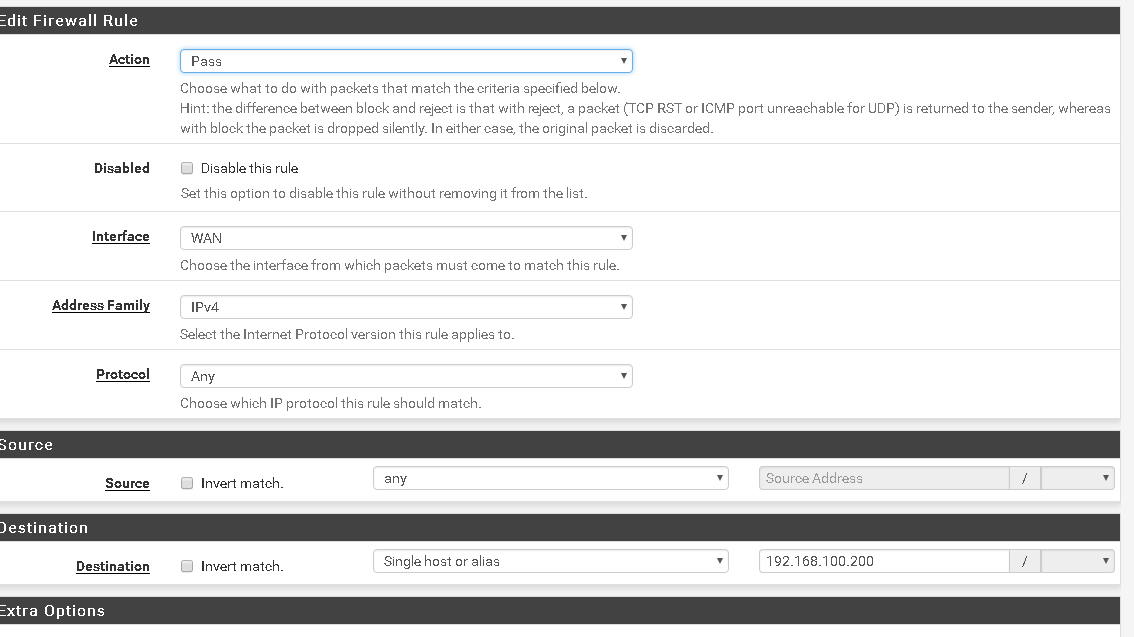Open the Source subnet mask dropdown
Image resolution: width=1134 pixels, height=637 pixels.
click(x=1078, y=478)
